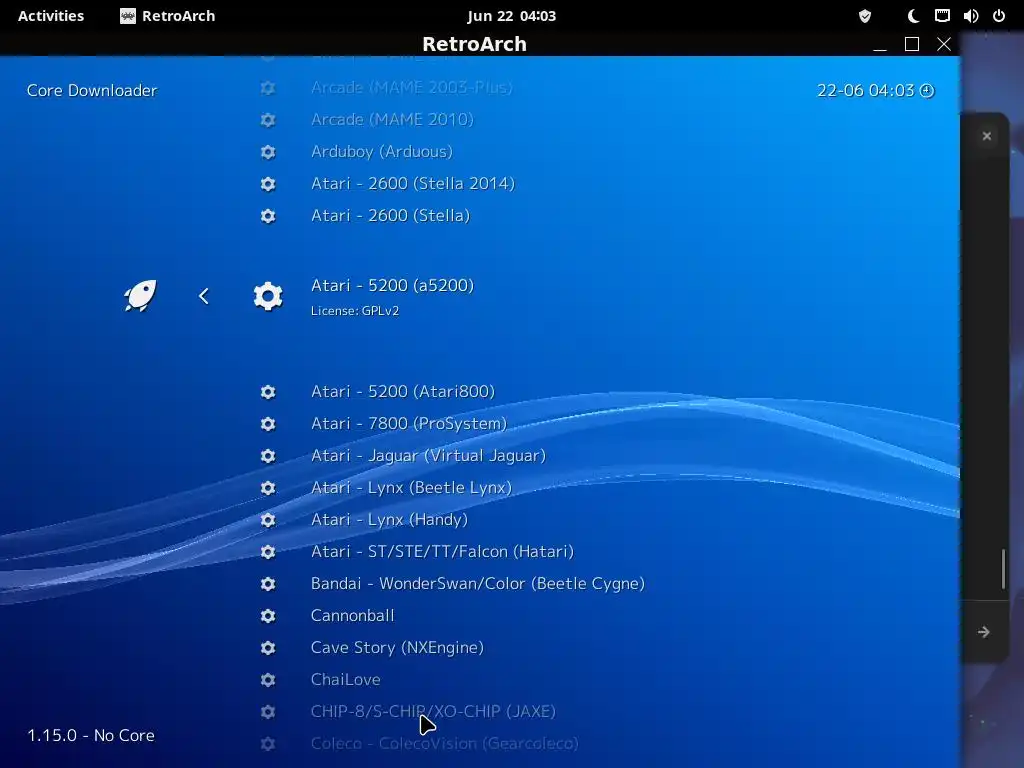Select CHIP-8/S-CHIP/XO-CHIP (JAXE) core entry

(x=433, y=711)
